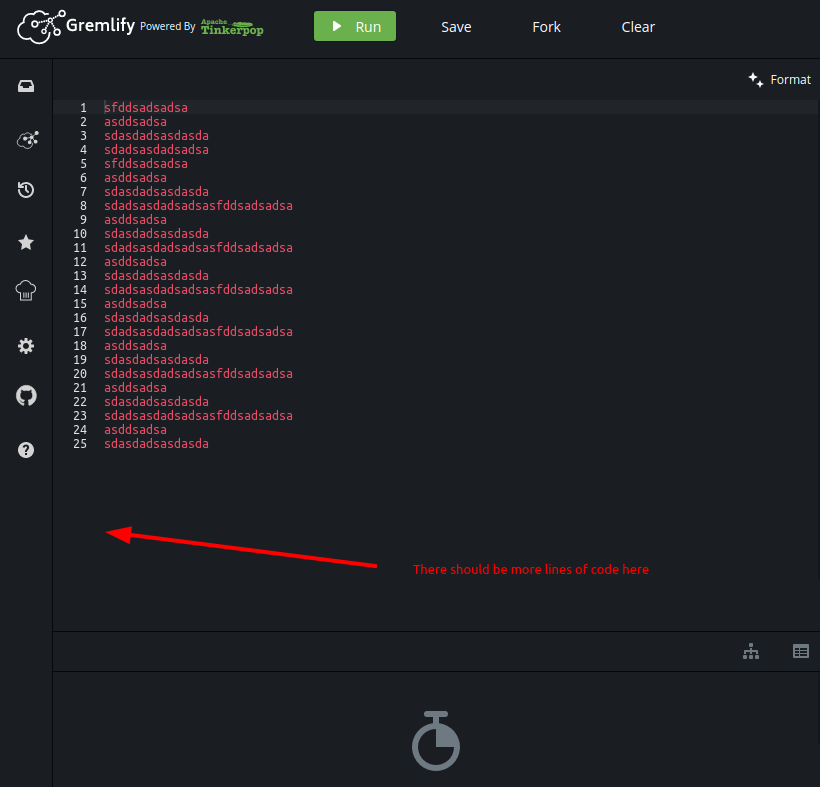Click line 25 text sdasdadsasdasda

click(x=156, y=444)
